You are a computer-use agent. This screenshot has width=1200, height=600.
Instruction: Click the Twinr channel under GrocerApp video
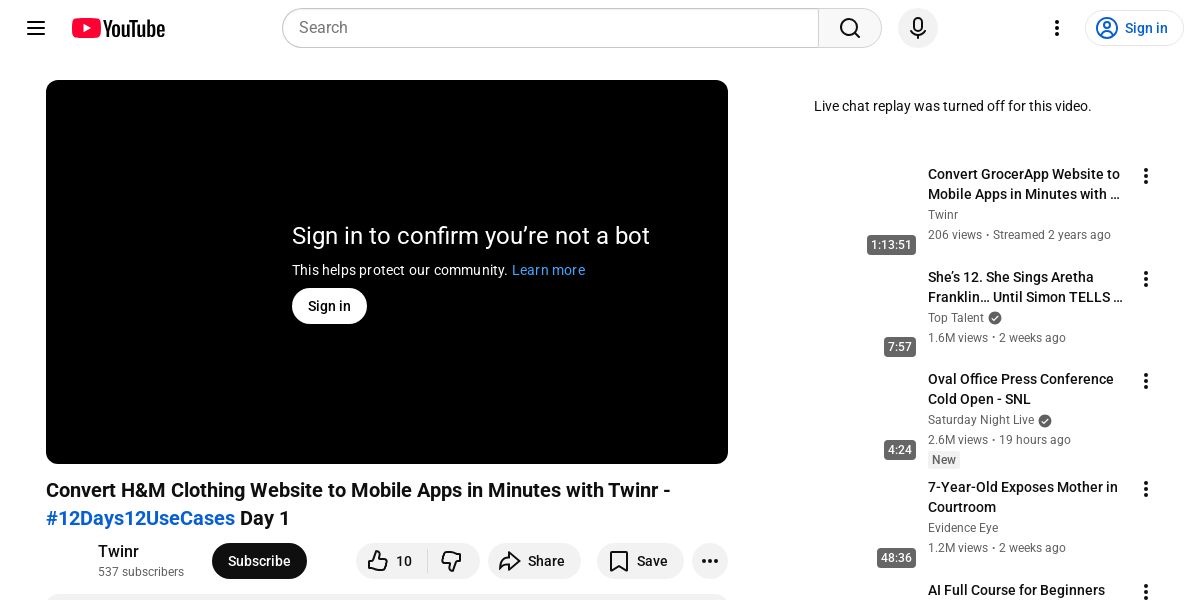(943, 215)
